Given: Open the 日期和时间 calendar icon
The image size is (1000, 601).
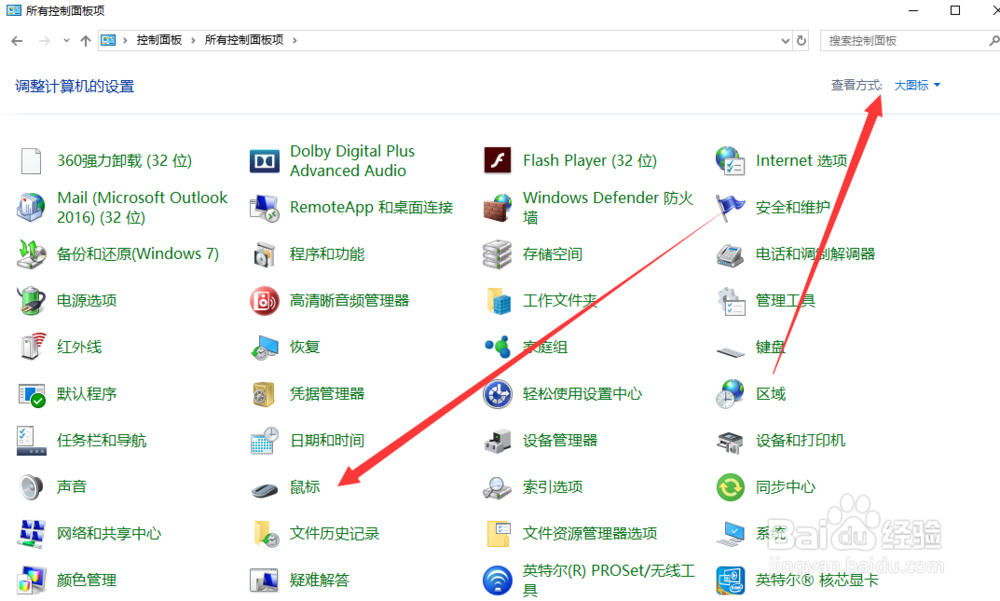Looking at the screenshot, I should click(264, 441).
